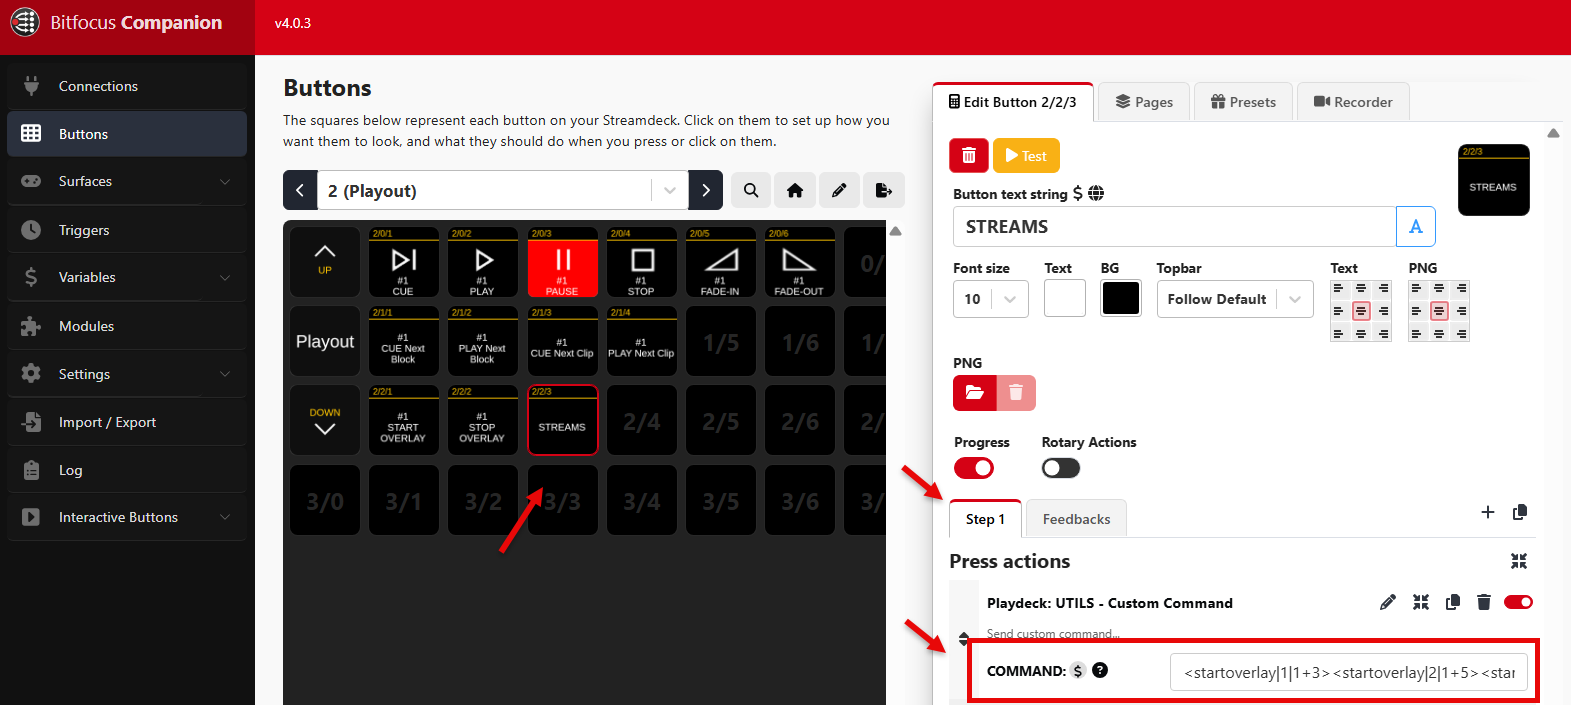Click the yellow Test button

pos(1026,156)
